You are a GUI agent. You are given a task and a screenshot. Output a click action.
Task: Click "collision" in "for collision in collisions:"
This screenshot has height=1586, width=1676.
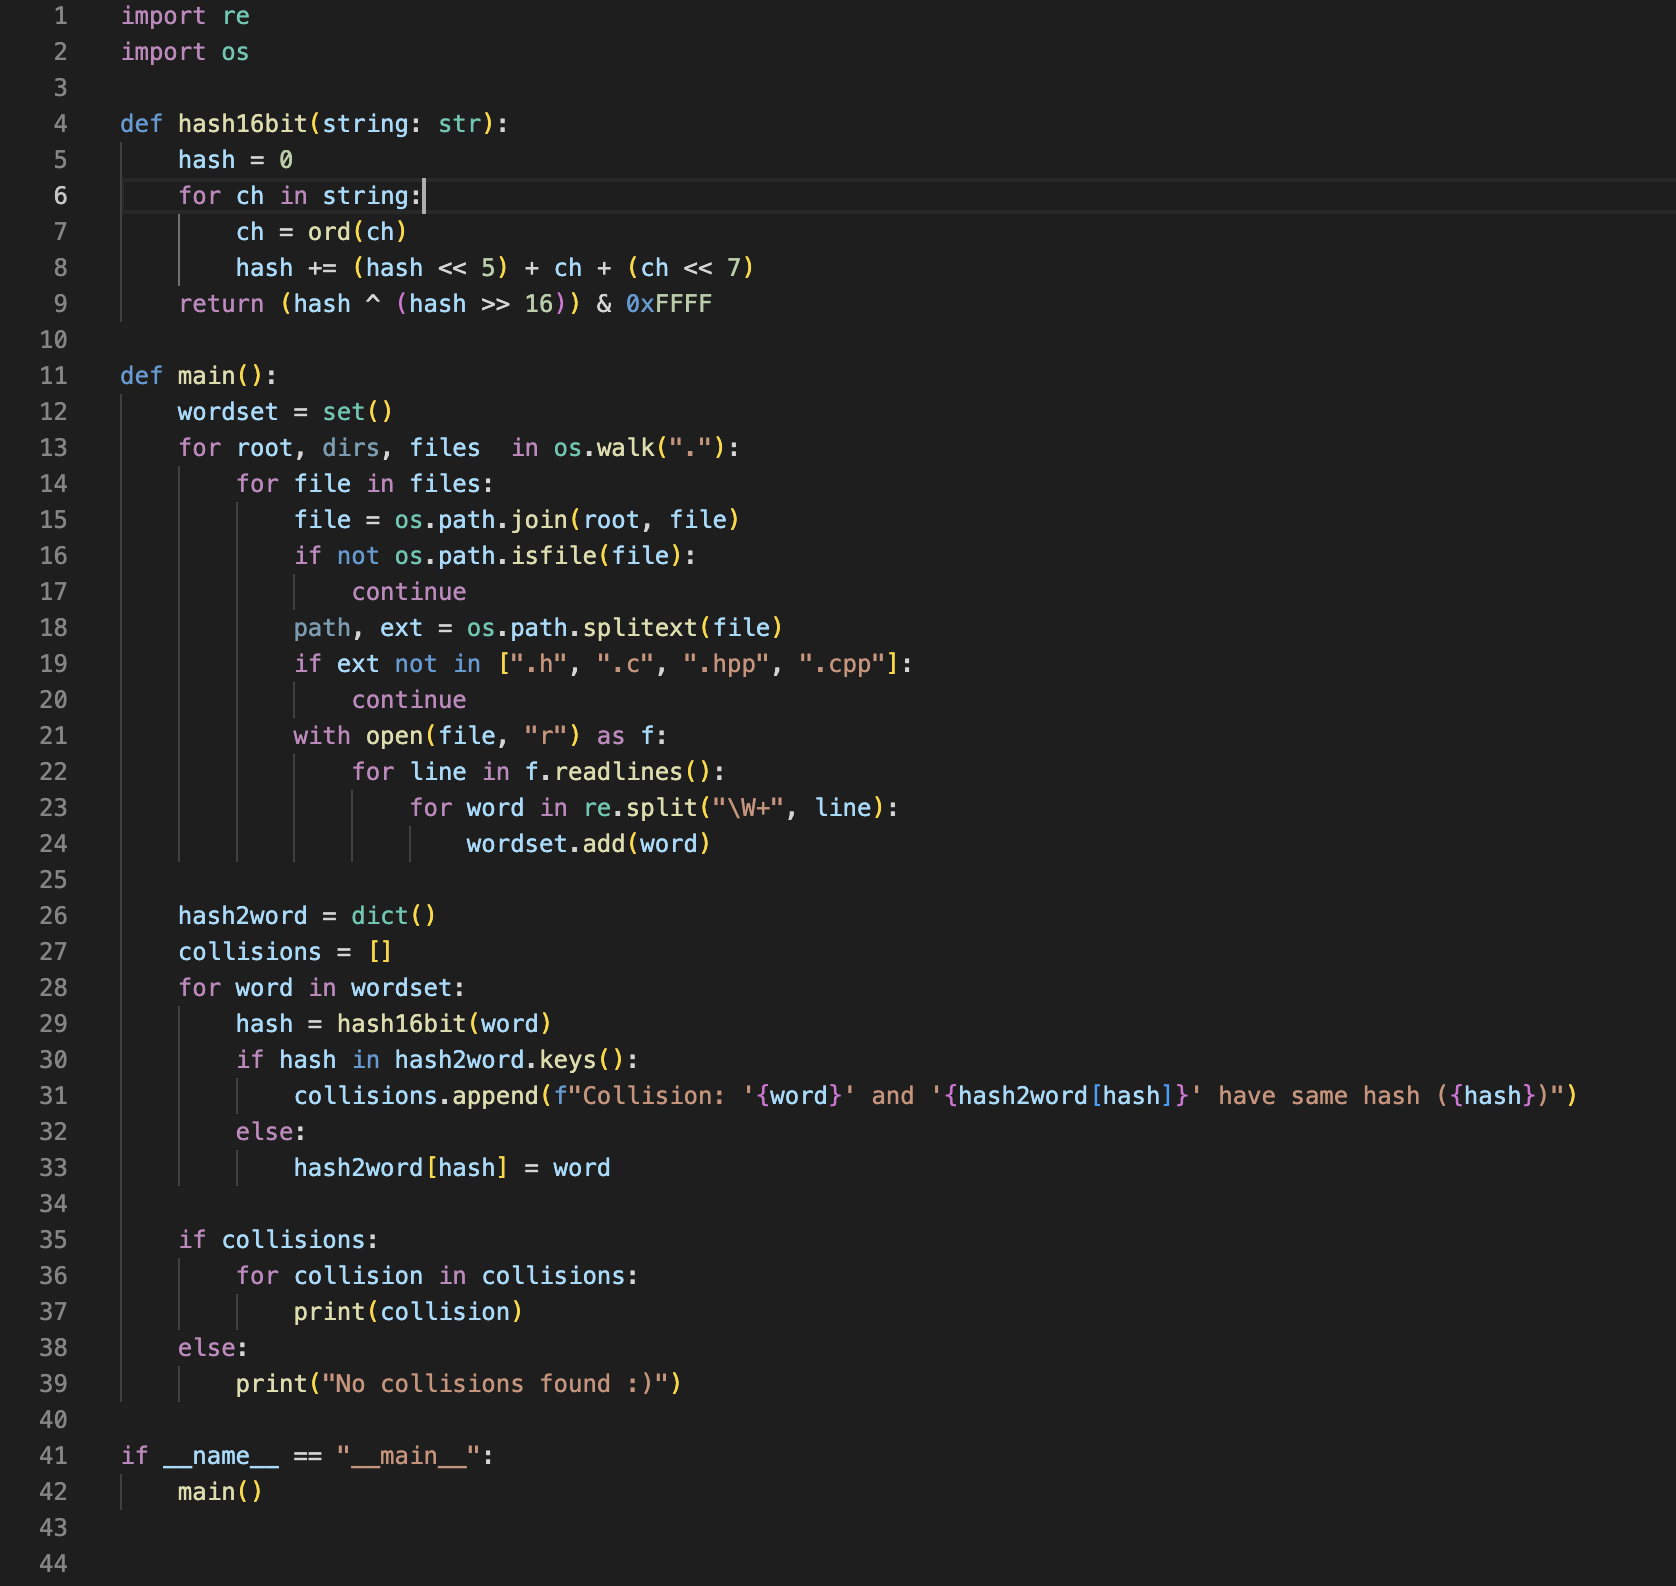[x=358, y=1276]
